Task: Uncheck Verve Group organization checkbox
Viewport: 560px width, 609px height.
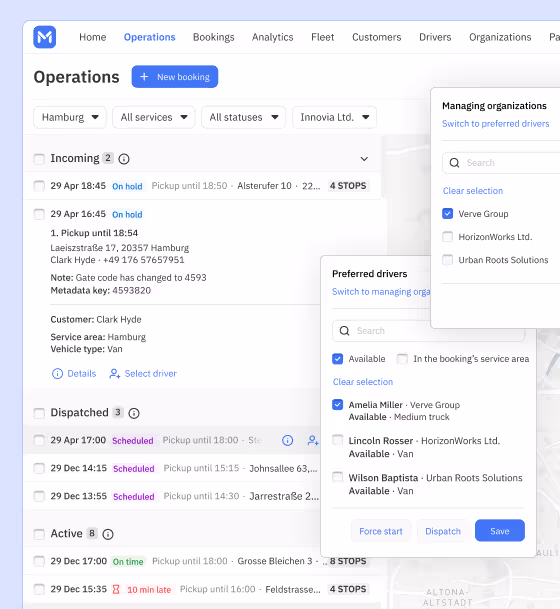Action: pyautogui.click(x=447, y=214)
